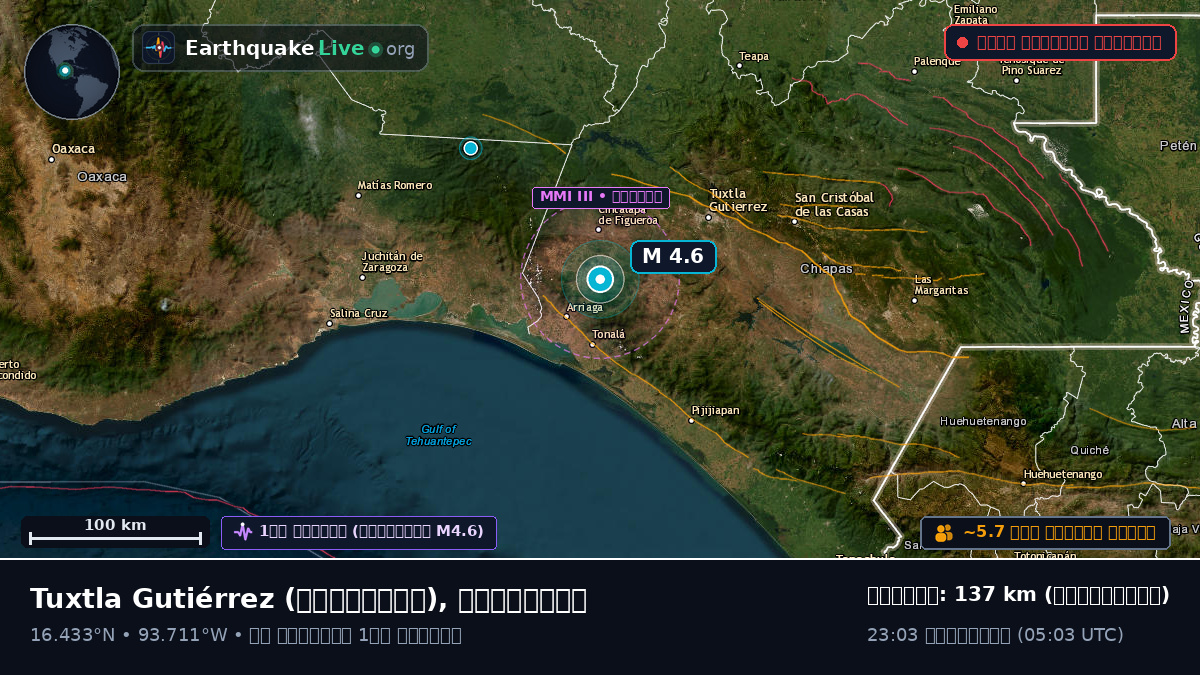Click the Gulf of Tehuantepec label
The image size is (1200, 675).
click(438, 435)
